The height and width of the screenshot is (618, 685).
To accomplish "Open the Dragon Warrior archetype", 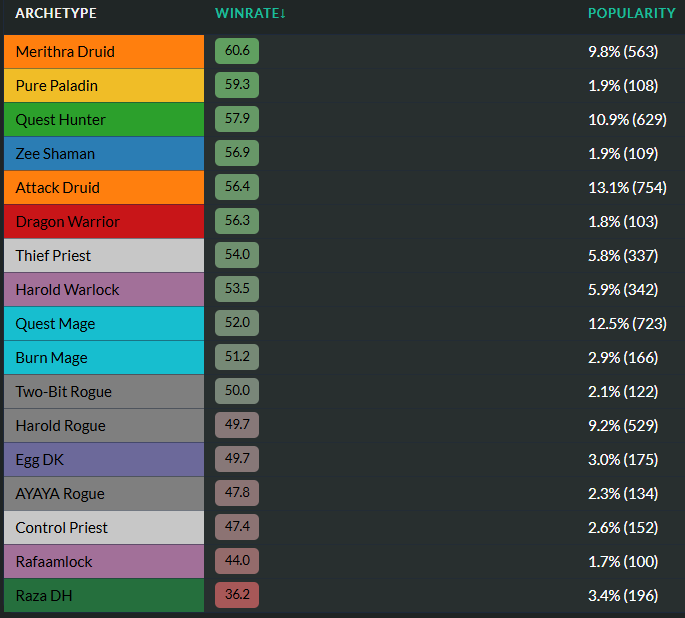I will pos(104,222).
